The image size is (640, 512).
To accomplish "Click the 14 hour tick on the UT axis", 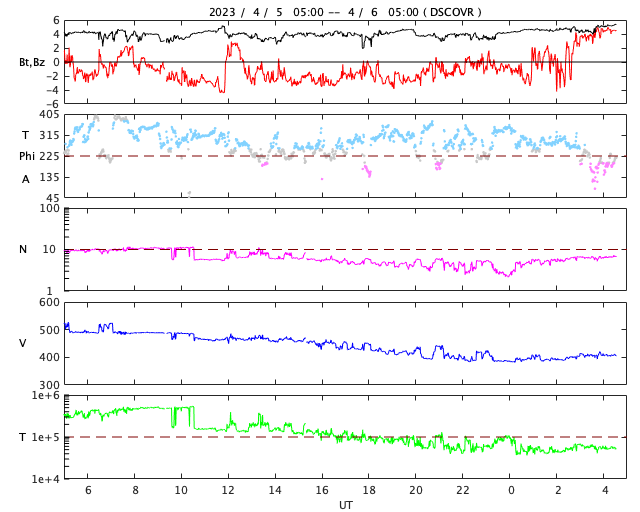I will pyautogui.click(x=275, y=490).
